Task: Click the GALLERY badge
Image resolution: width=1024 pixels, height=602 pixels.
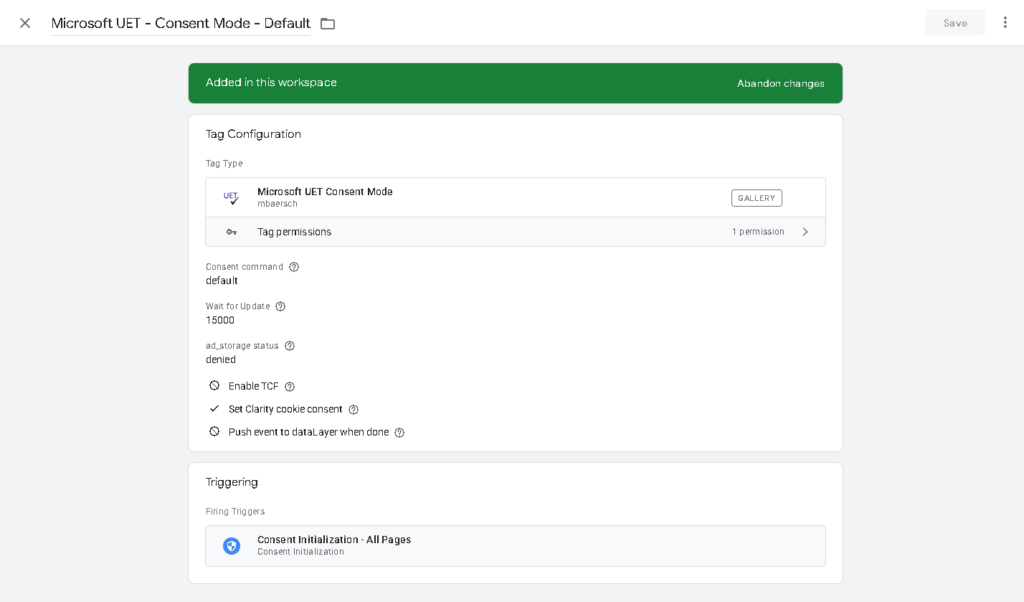Action: point(756,198)
